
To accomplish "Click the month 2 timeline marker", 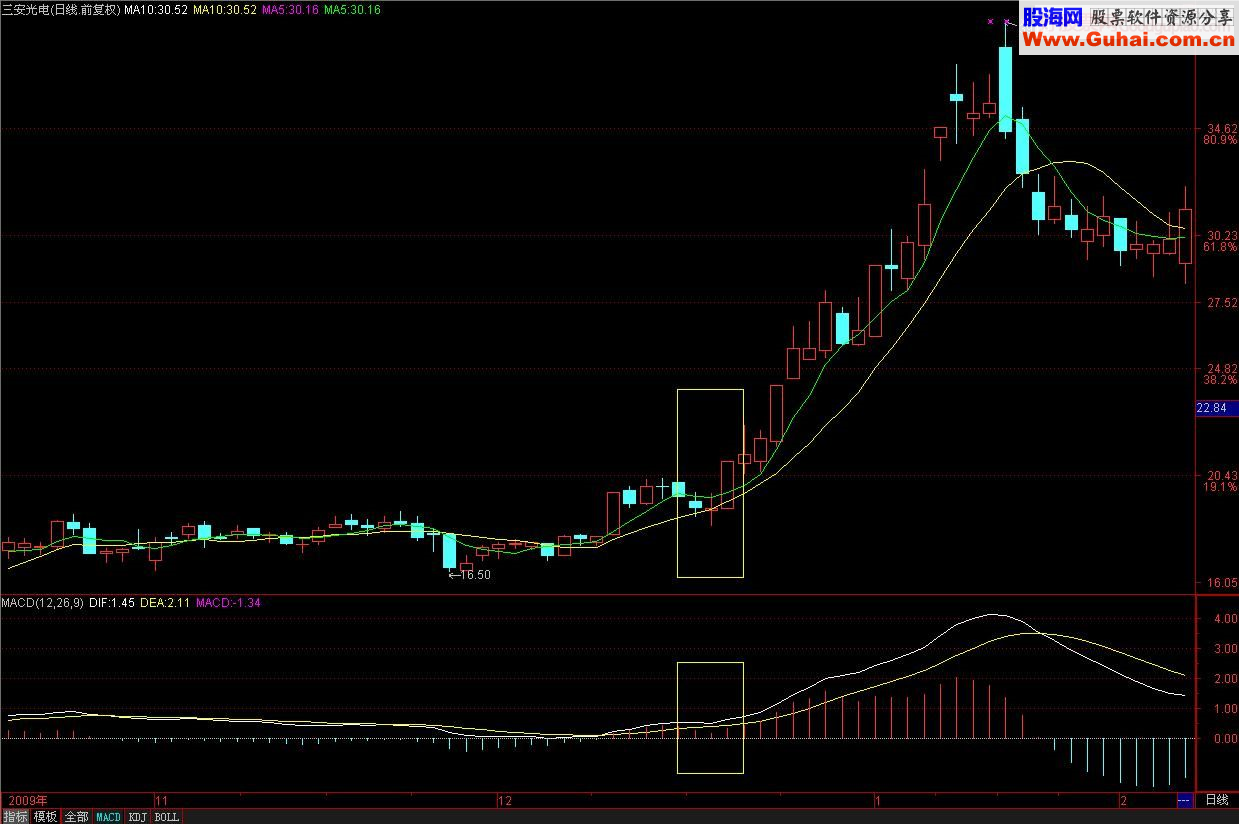I will tap(1123, 801).
